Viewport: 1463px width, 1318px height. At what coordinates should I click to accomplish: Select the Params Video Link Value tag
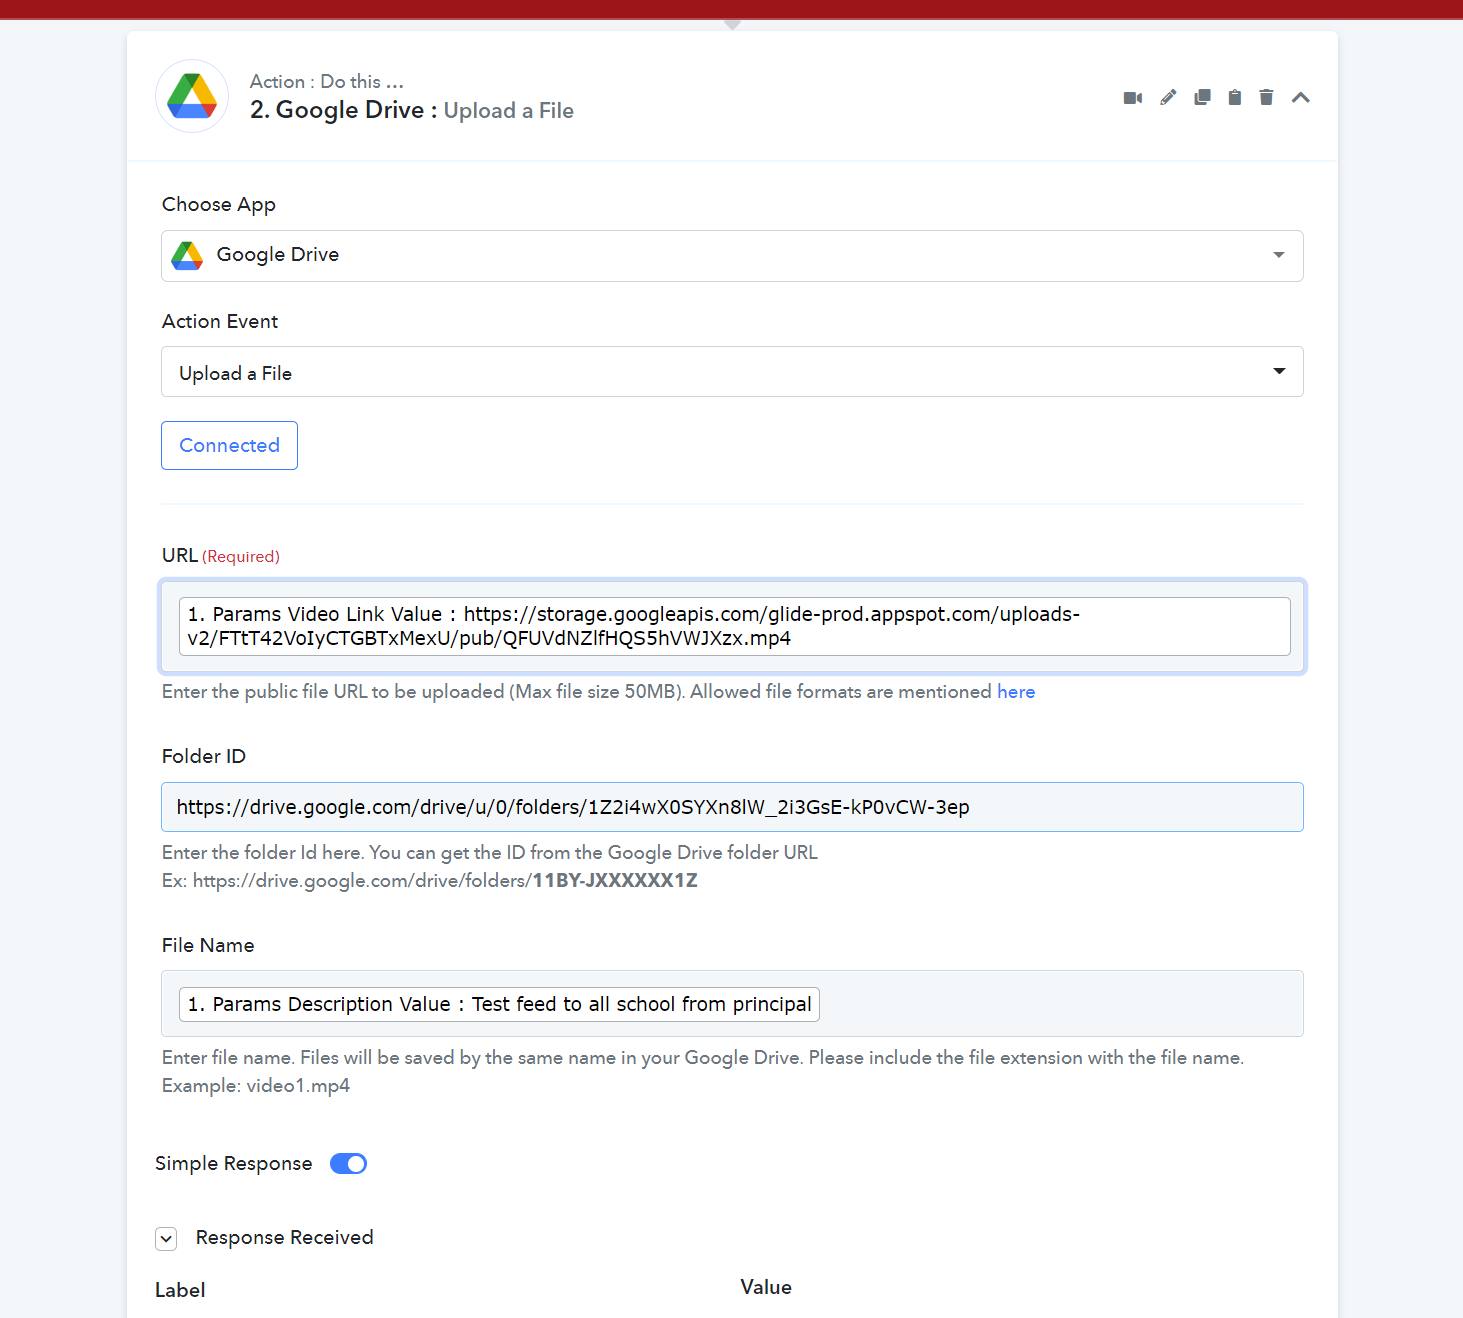(734, 626)
